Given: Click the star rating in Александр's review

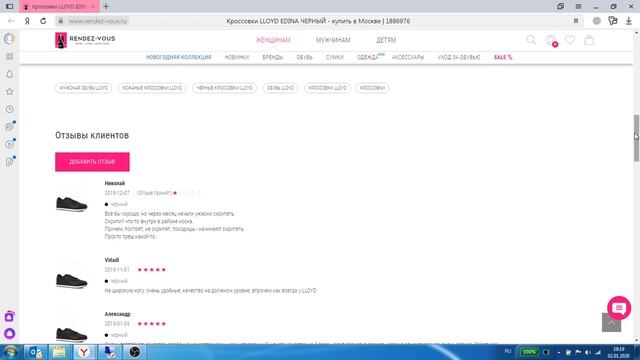Looking at the screenshot, I should (152, 324).
